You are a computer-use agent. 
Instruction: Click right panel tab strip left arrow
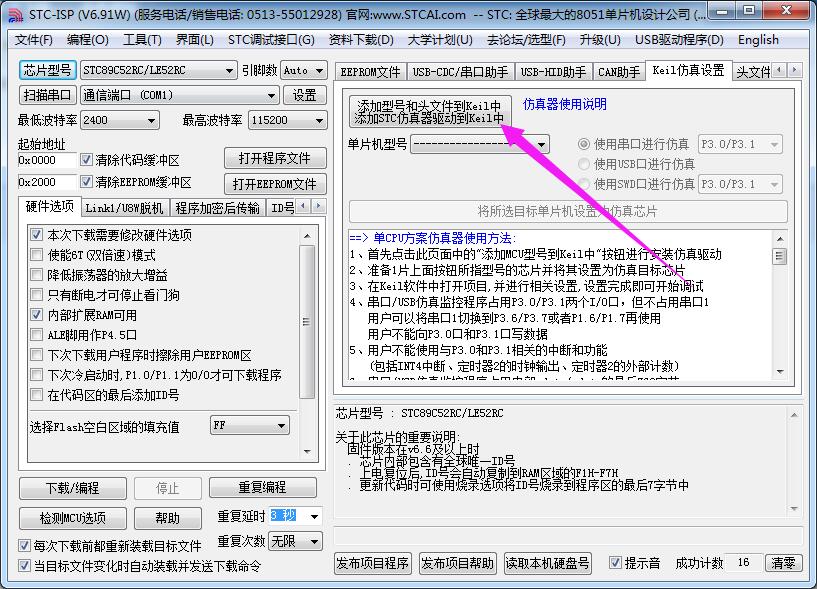coord(779,69)
